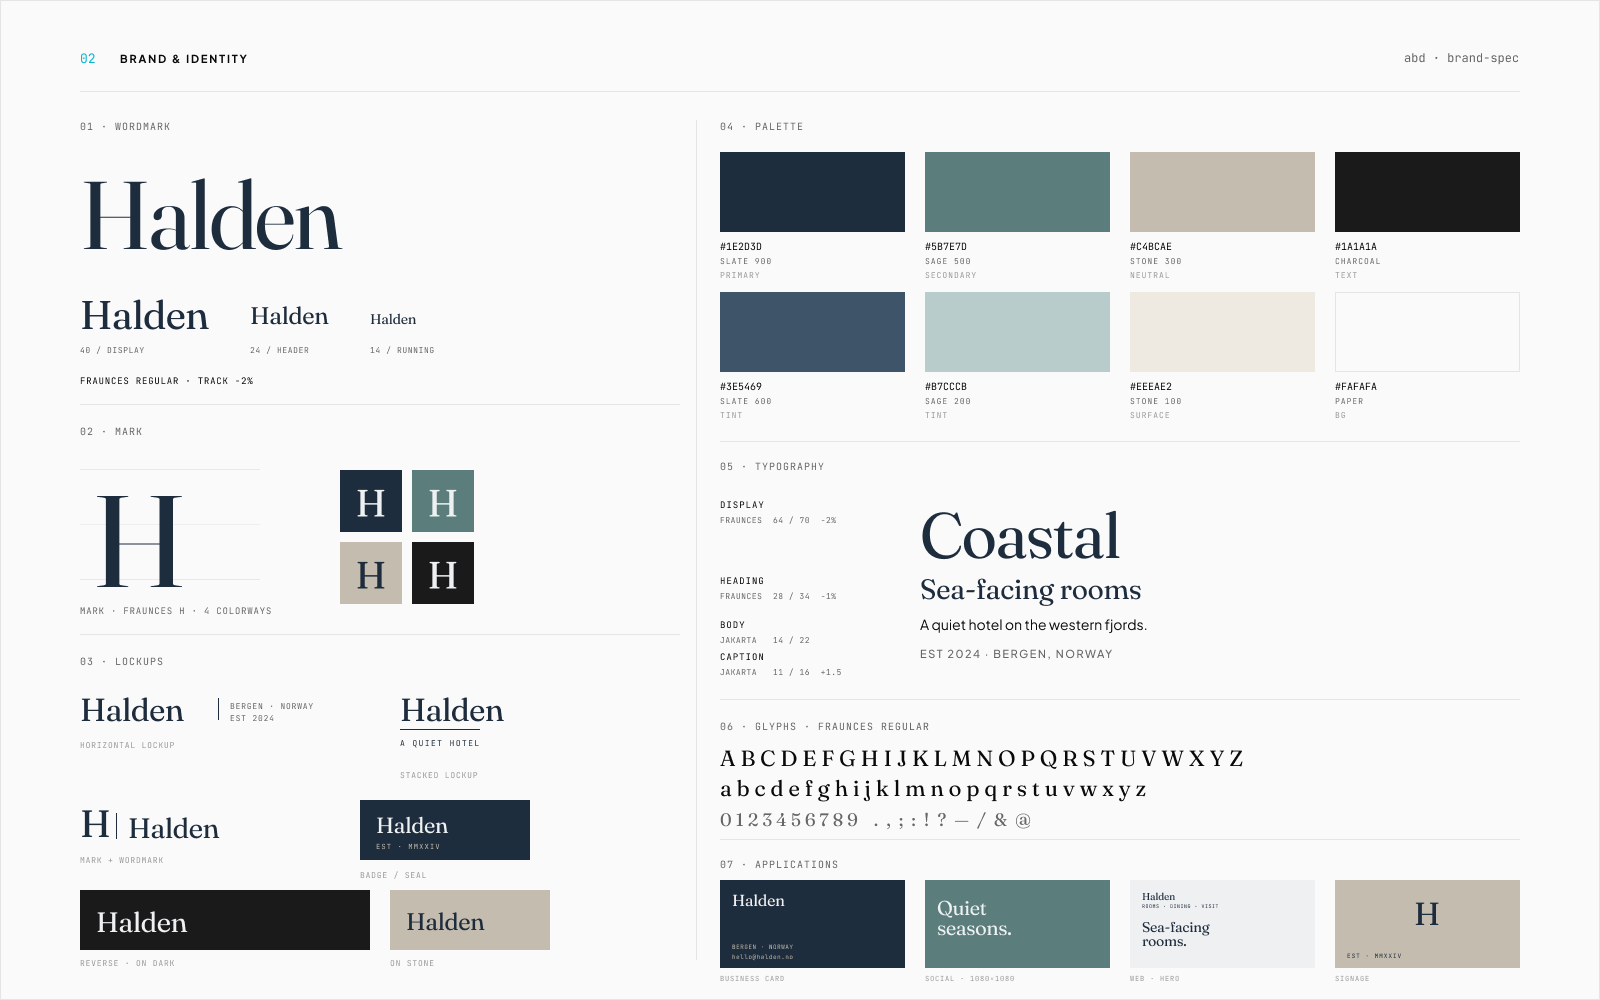
Task: Click the '02 · MARK' section label
Action: tap(111, 432)
